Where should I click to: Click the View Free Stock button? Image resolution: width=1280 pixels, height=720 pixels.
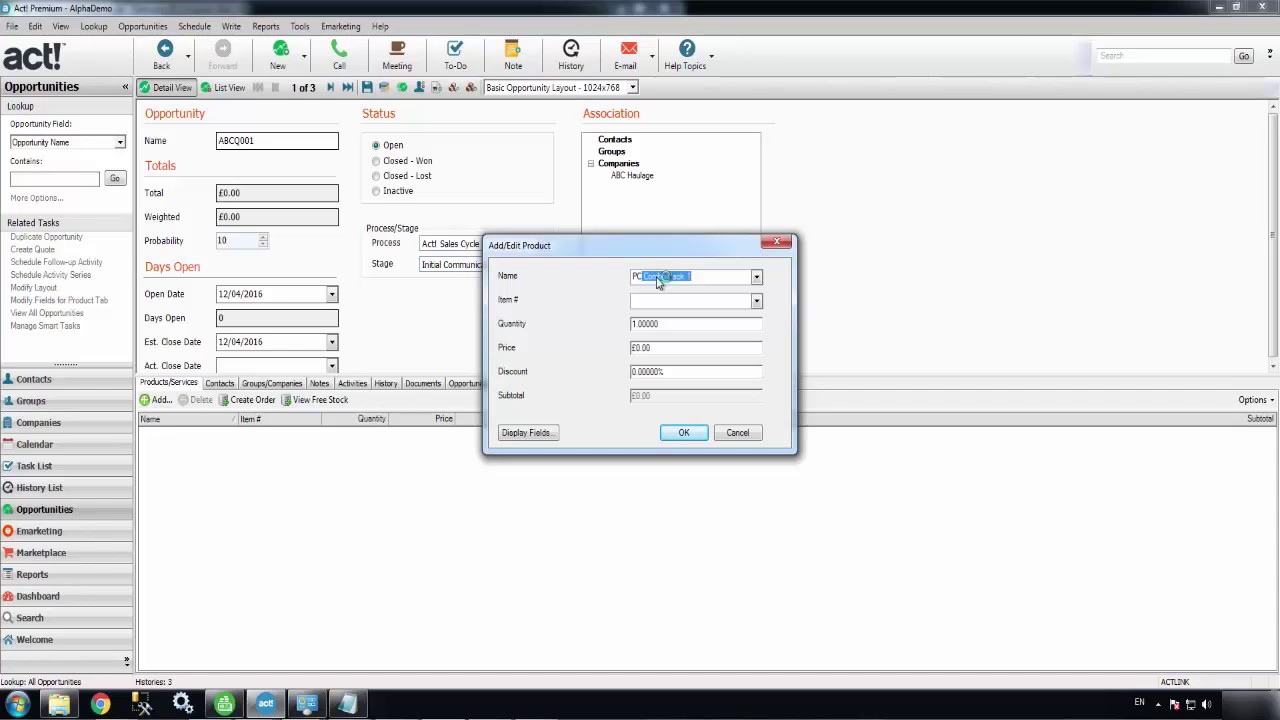[x=315, y=400]
